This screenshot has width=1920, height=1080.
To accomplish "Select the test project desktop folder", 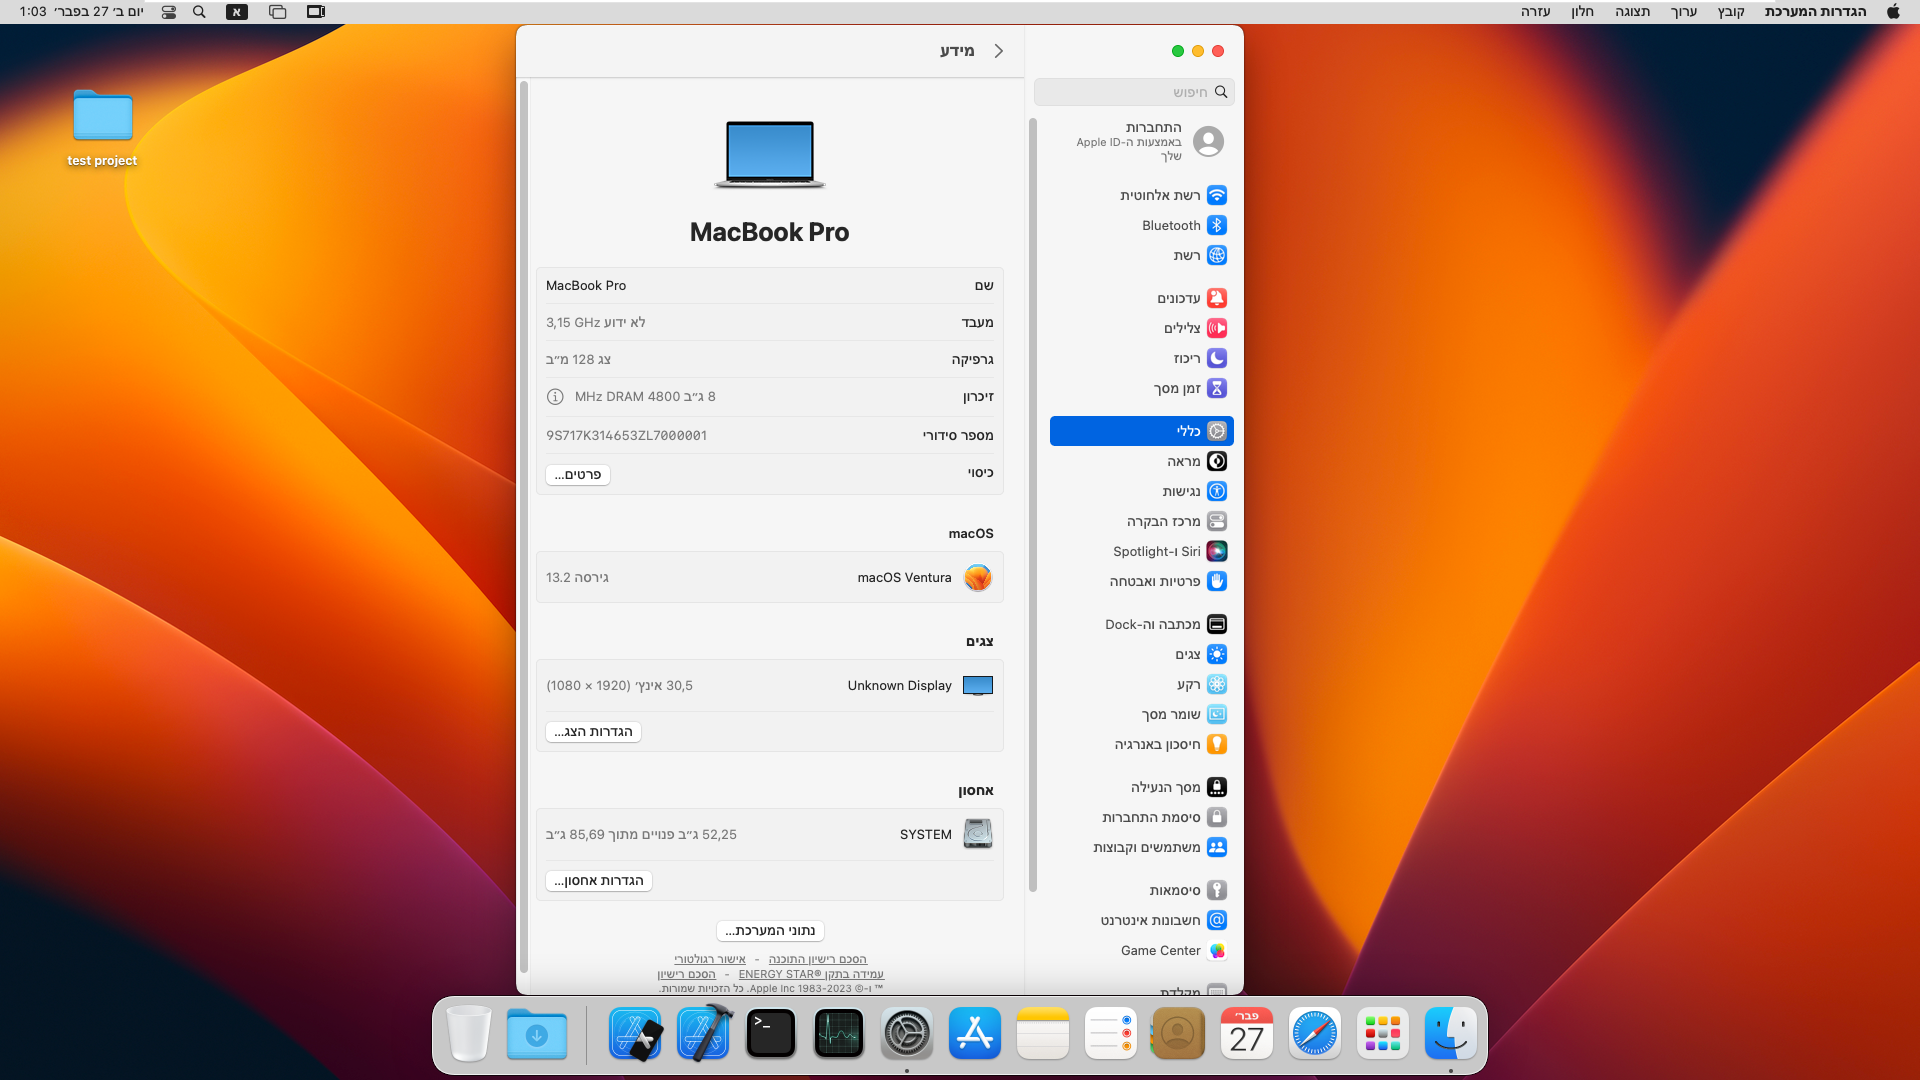I will (102, 128).
